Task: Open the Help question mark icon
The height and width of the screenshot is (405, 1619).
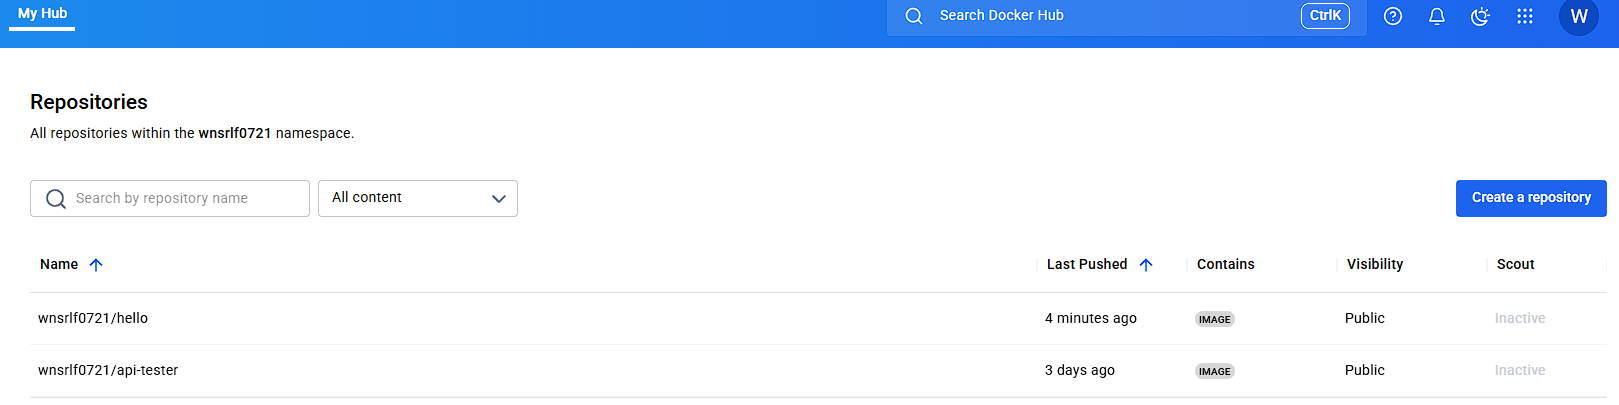Action: [1393, 16]
